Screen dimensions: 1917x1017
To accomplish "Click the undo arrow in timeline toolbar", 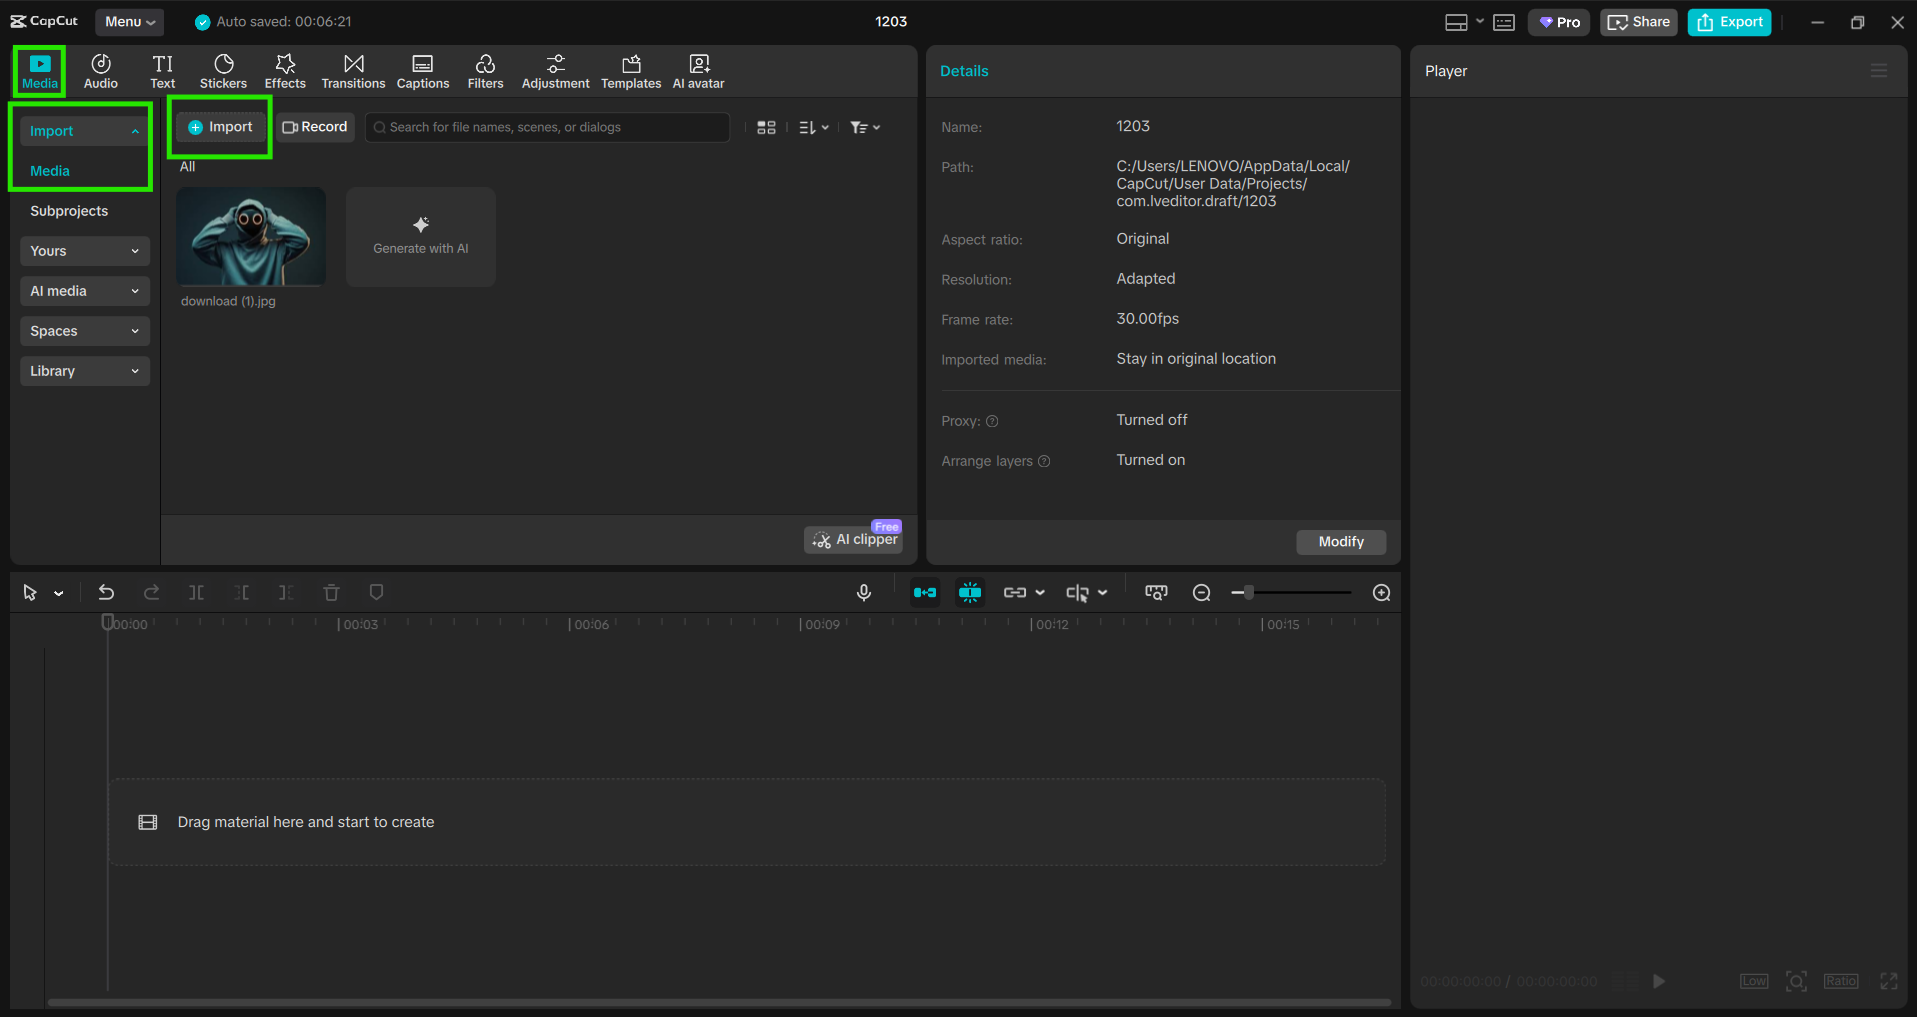I will (106, 593).
